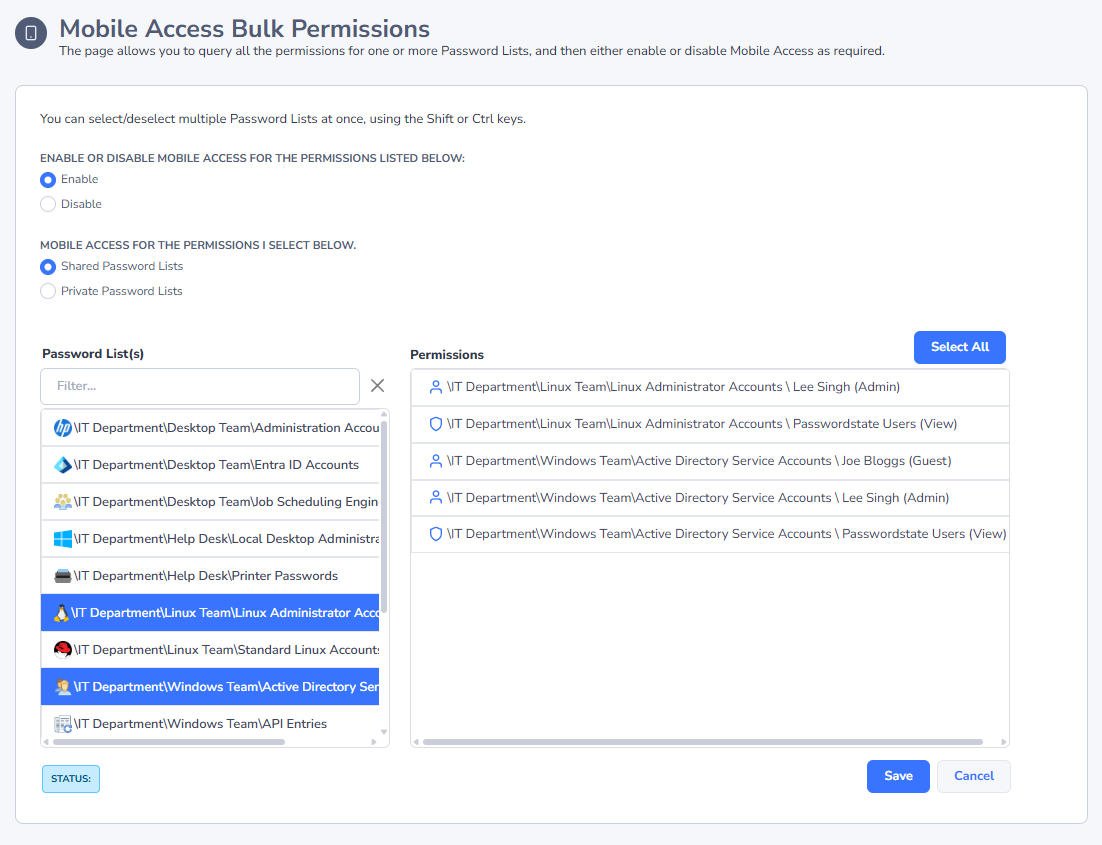Select Entra ID Accounts password list
This screenshot has width=1102, height=845.
pyautogui.click(x=210, y=465)
